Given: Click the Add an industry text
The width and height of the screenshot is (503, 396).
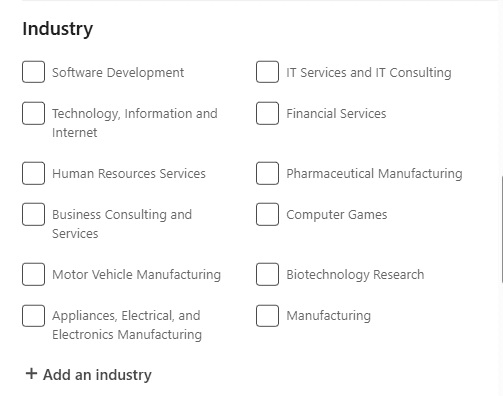Looking at the screenshot, I should [97, 375].
